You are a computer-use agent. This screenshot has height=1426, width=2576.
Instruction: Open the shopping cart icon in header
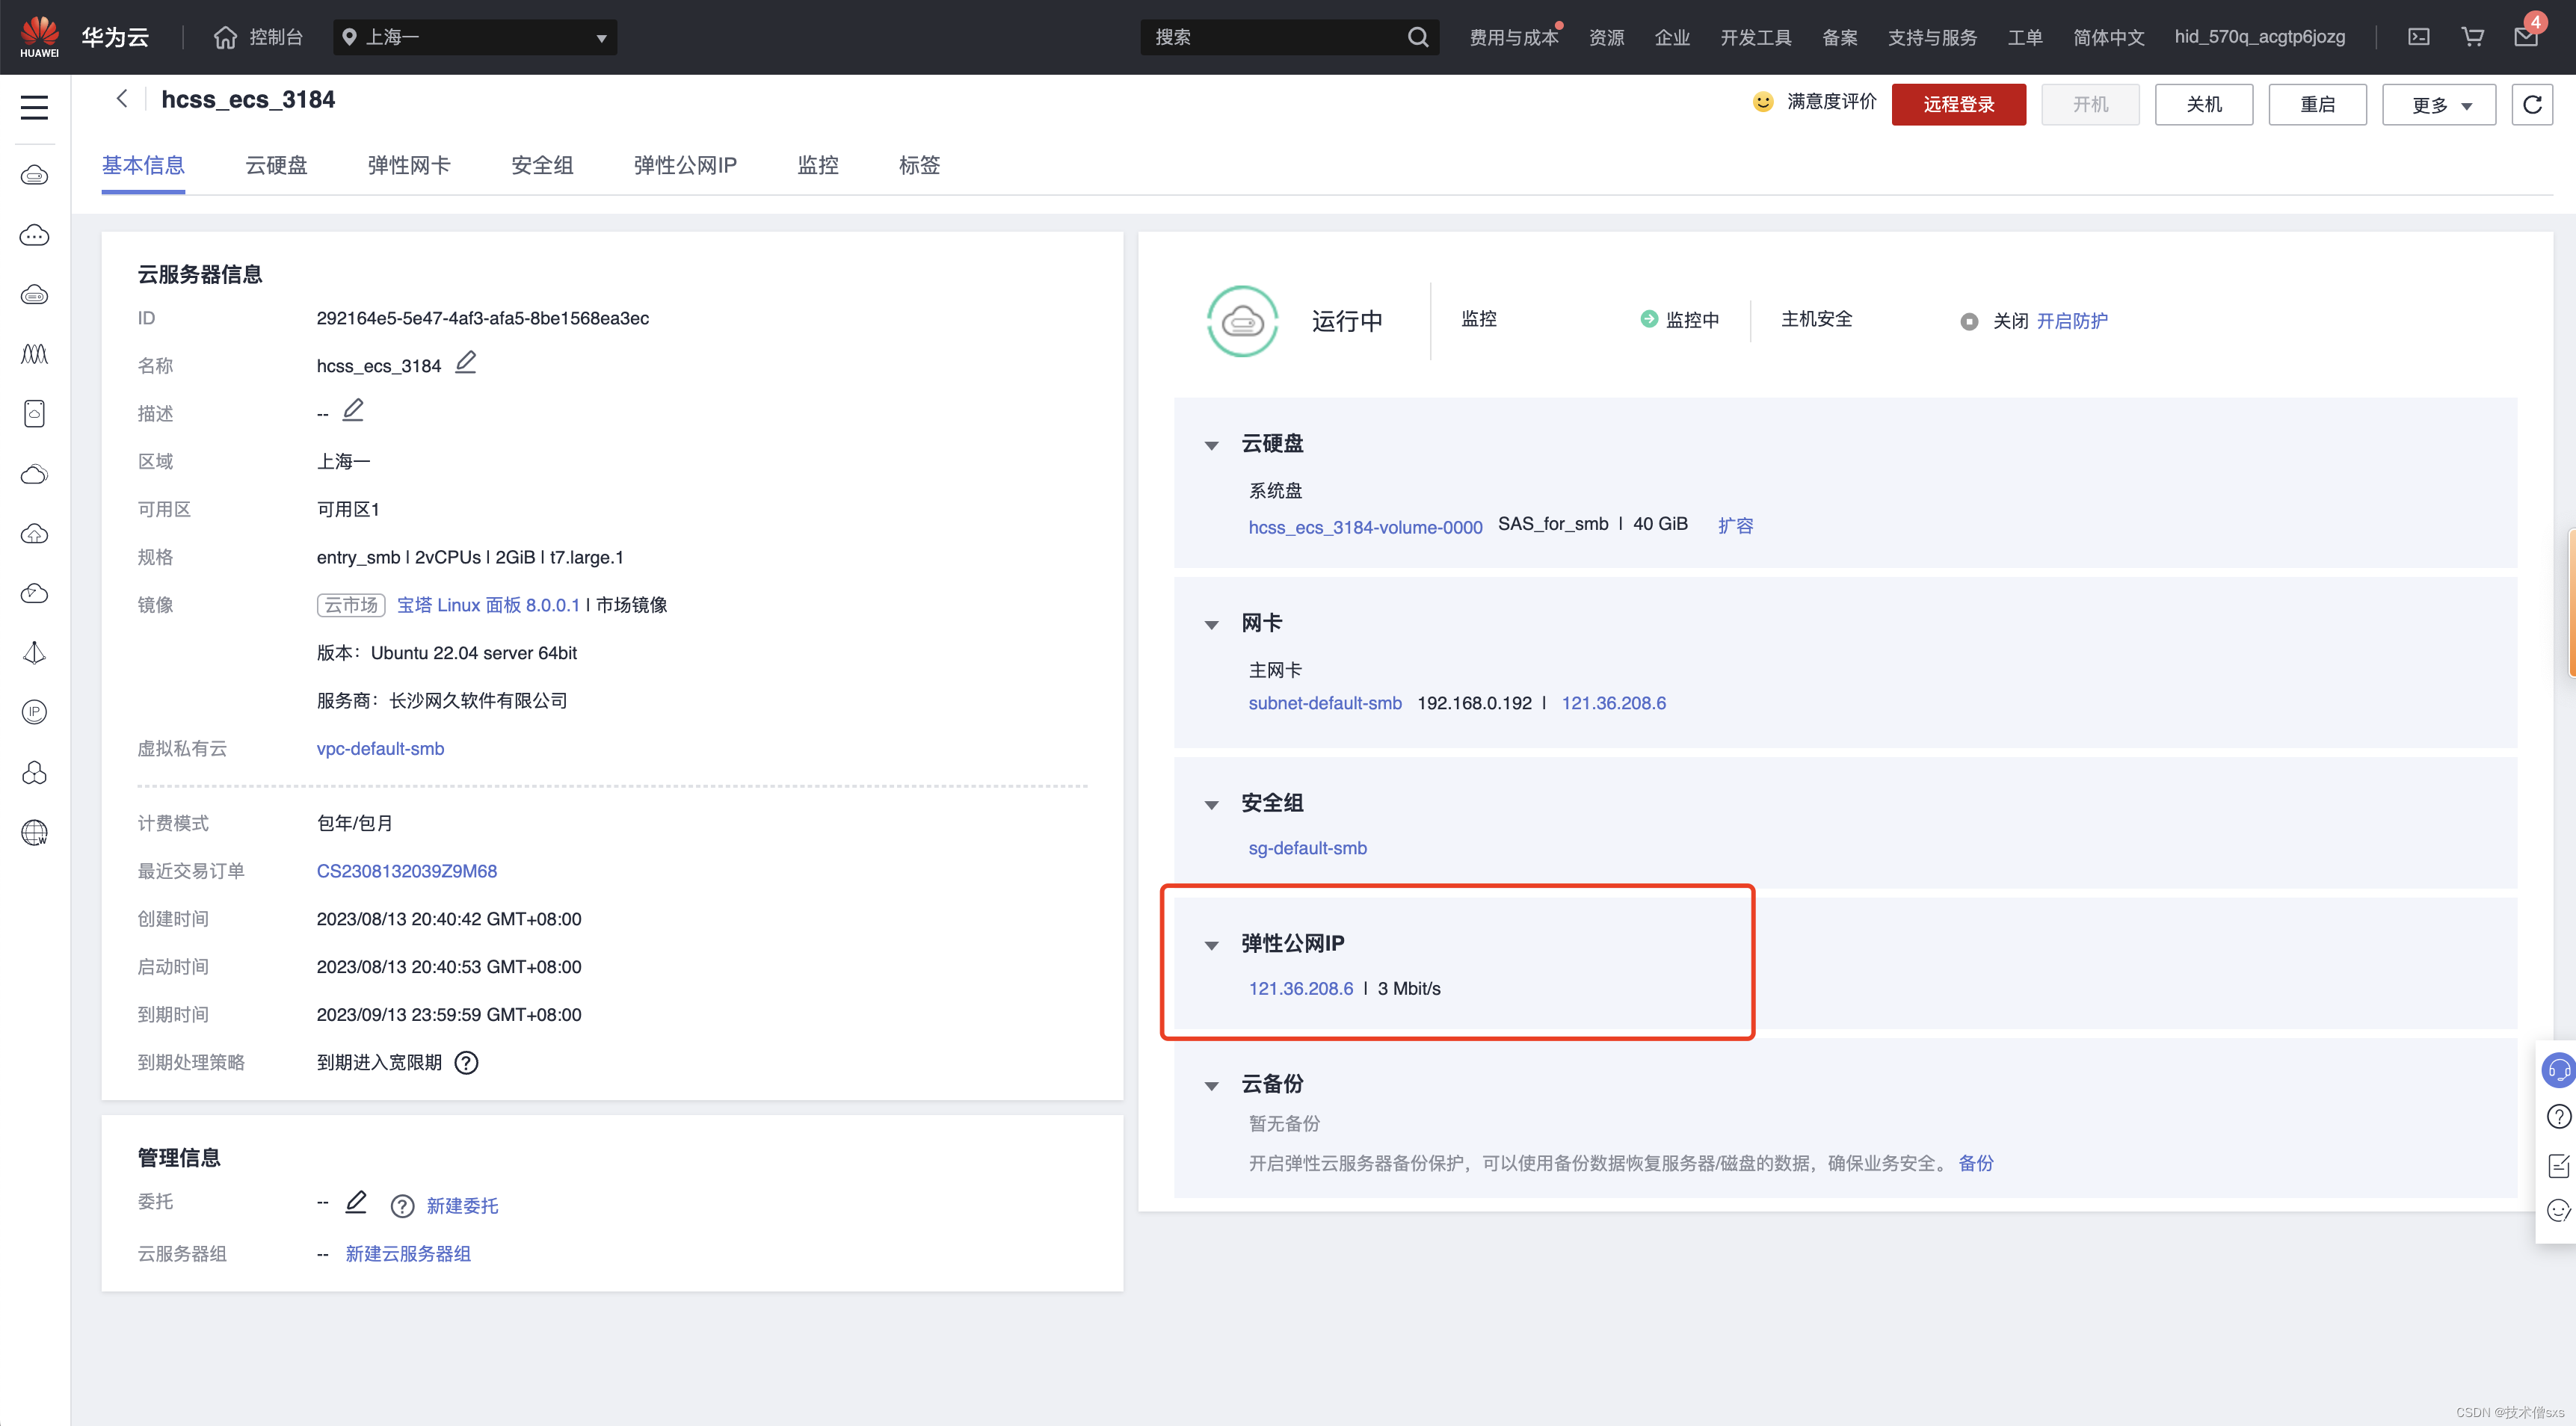[x=2472, y=37]
